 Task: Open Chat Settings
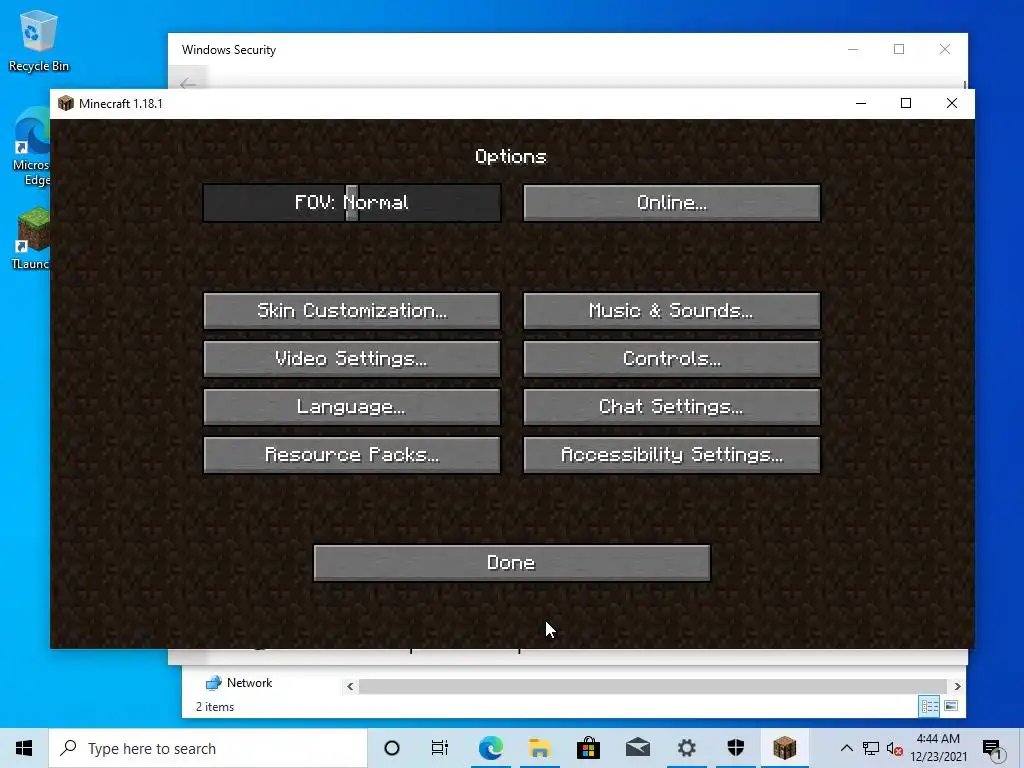(x=671, y=407)
